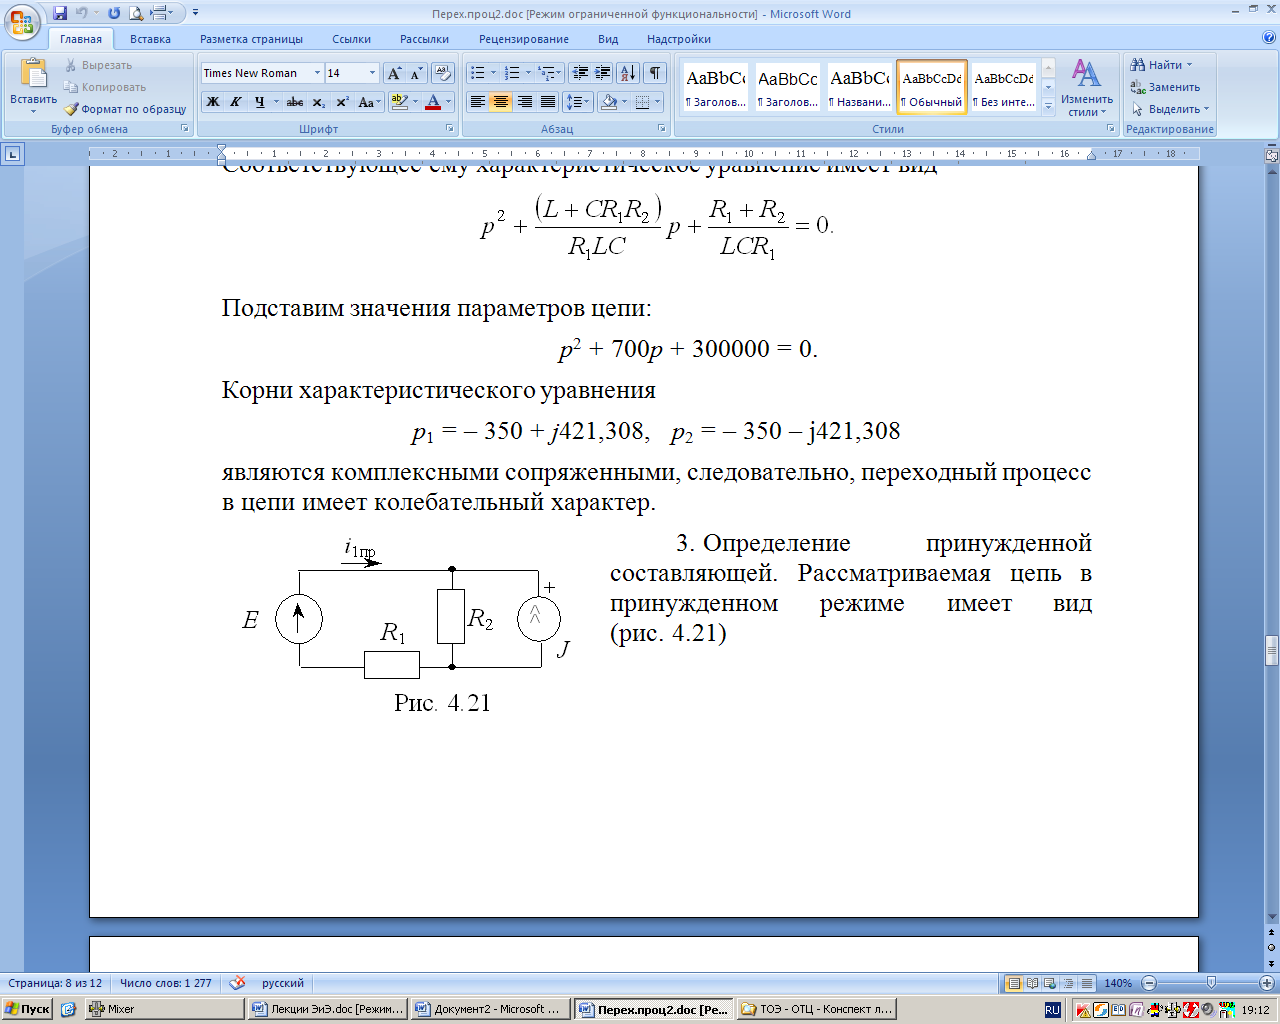Switch to Рассылки tab
The image size is (1280, 1024).
click(x=424, y=39)
